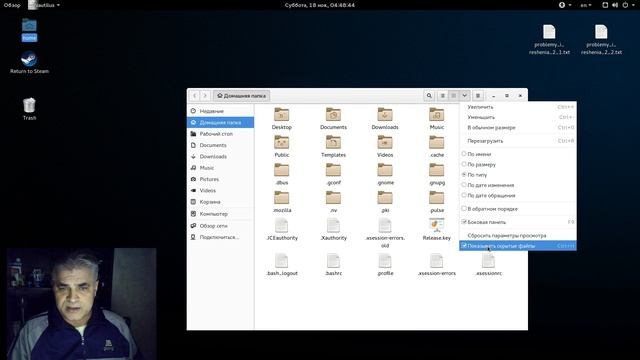Go back with the left arrow button

click(x=195, y=96)
